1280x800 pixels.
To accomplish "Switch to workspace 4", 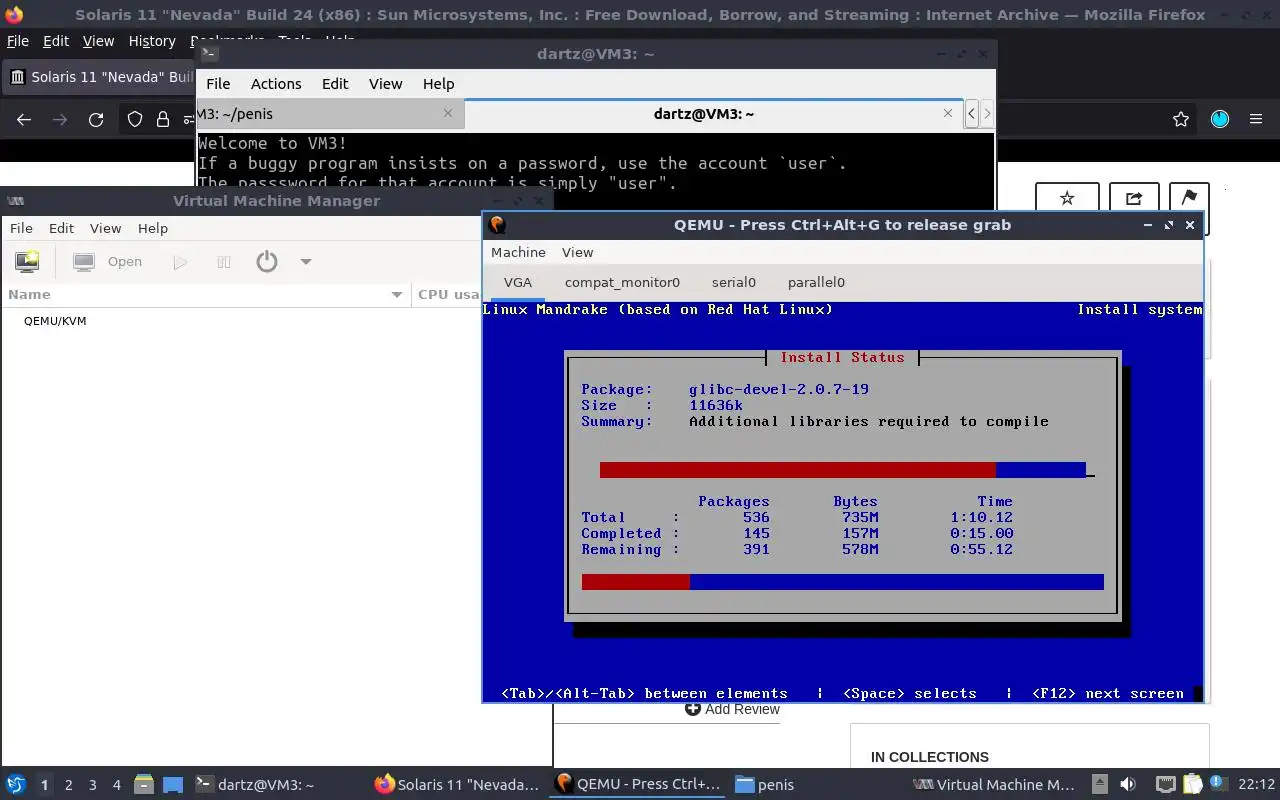I will (117, 785).
